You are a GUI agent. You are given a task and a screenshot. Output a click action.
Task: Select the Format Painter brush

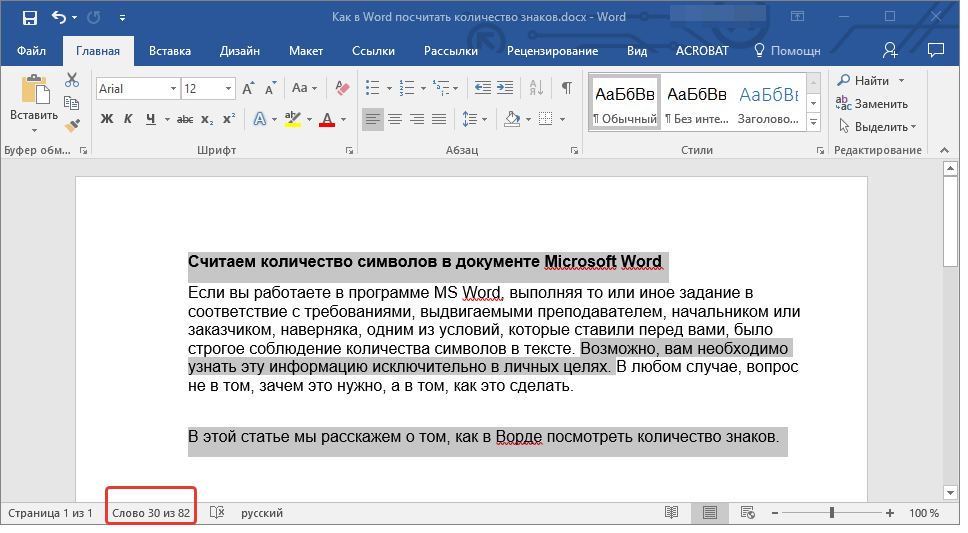click(x=72, y=126)
